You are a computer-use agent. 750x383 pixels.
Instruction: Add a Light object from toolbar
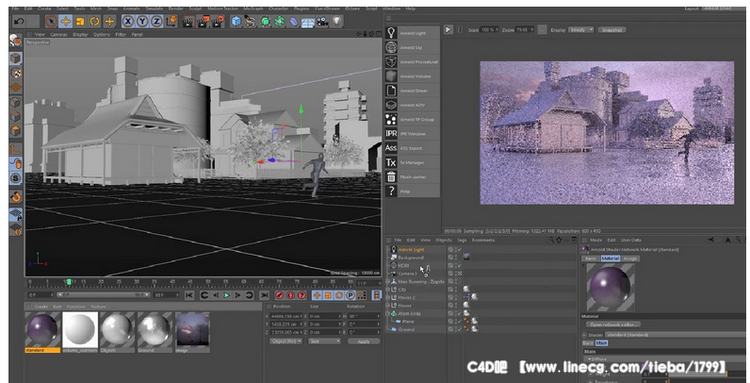click(337, 21)
